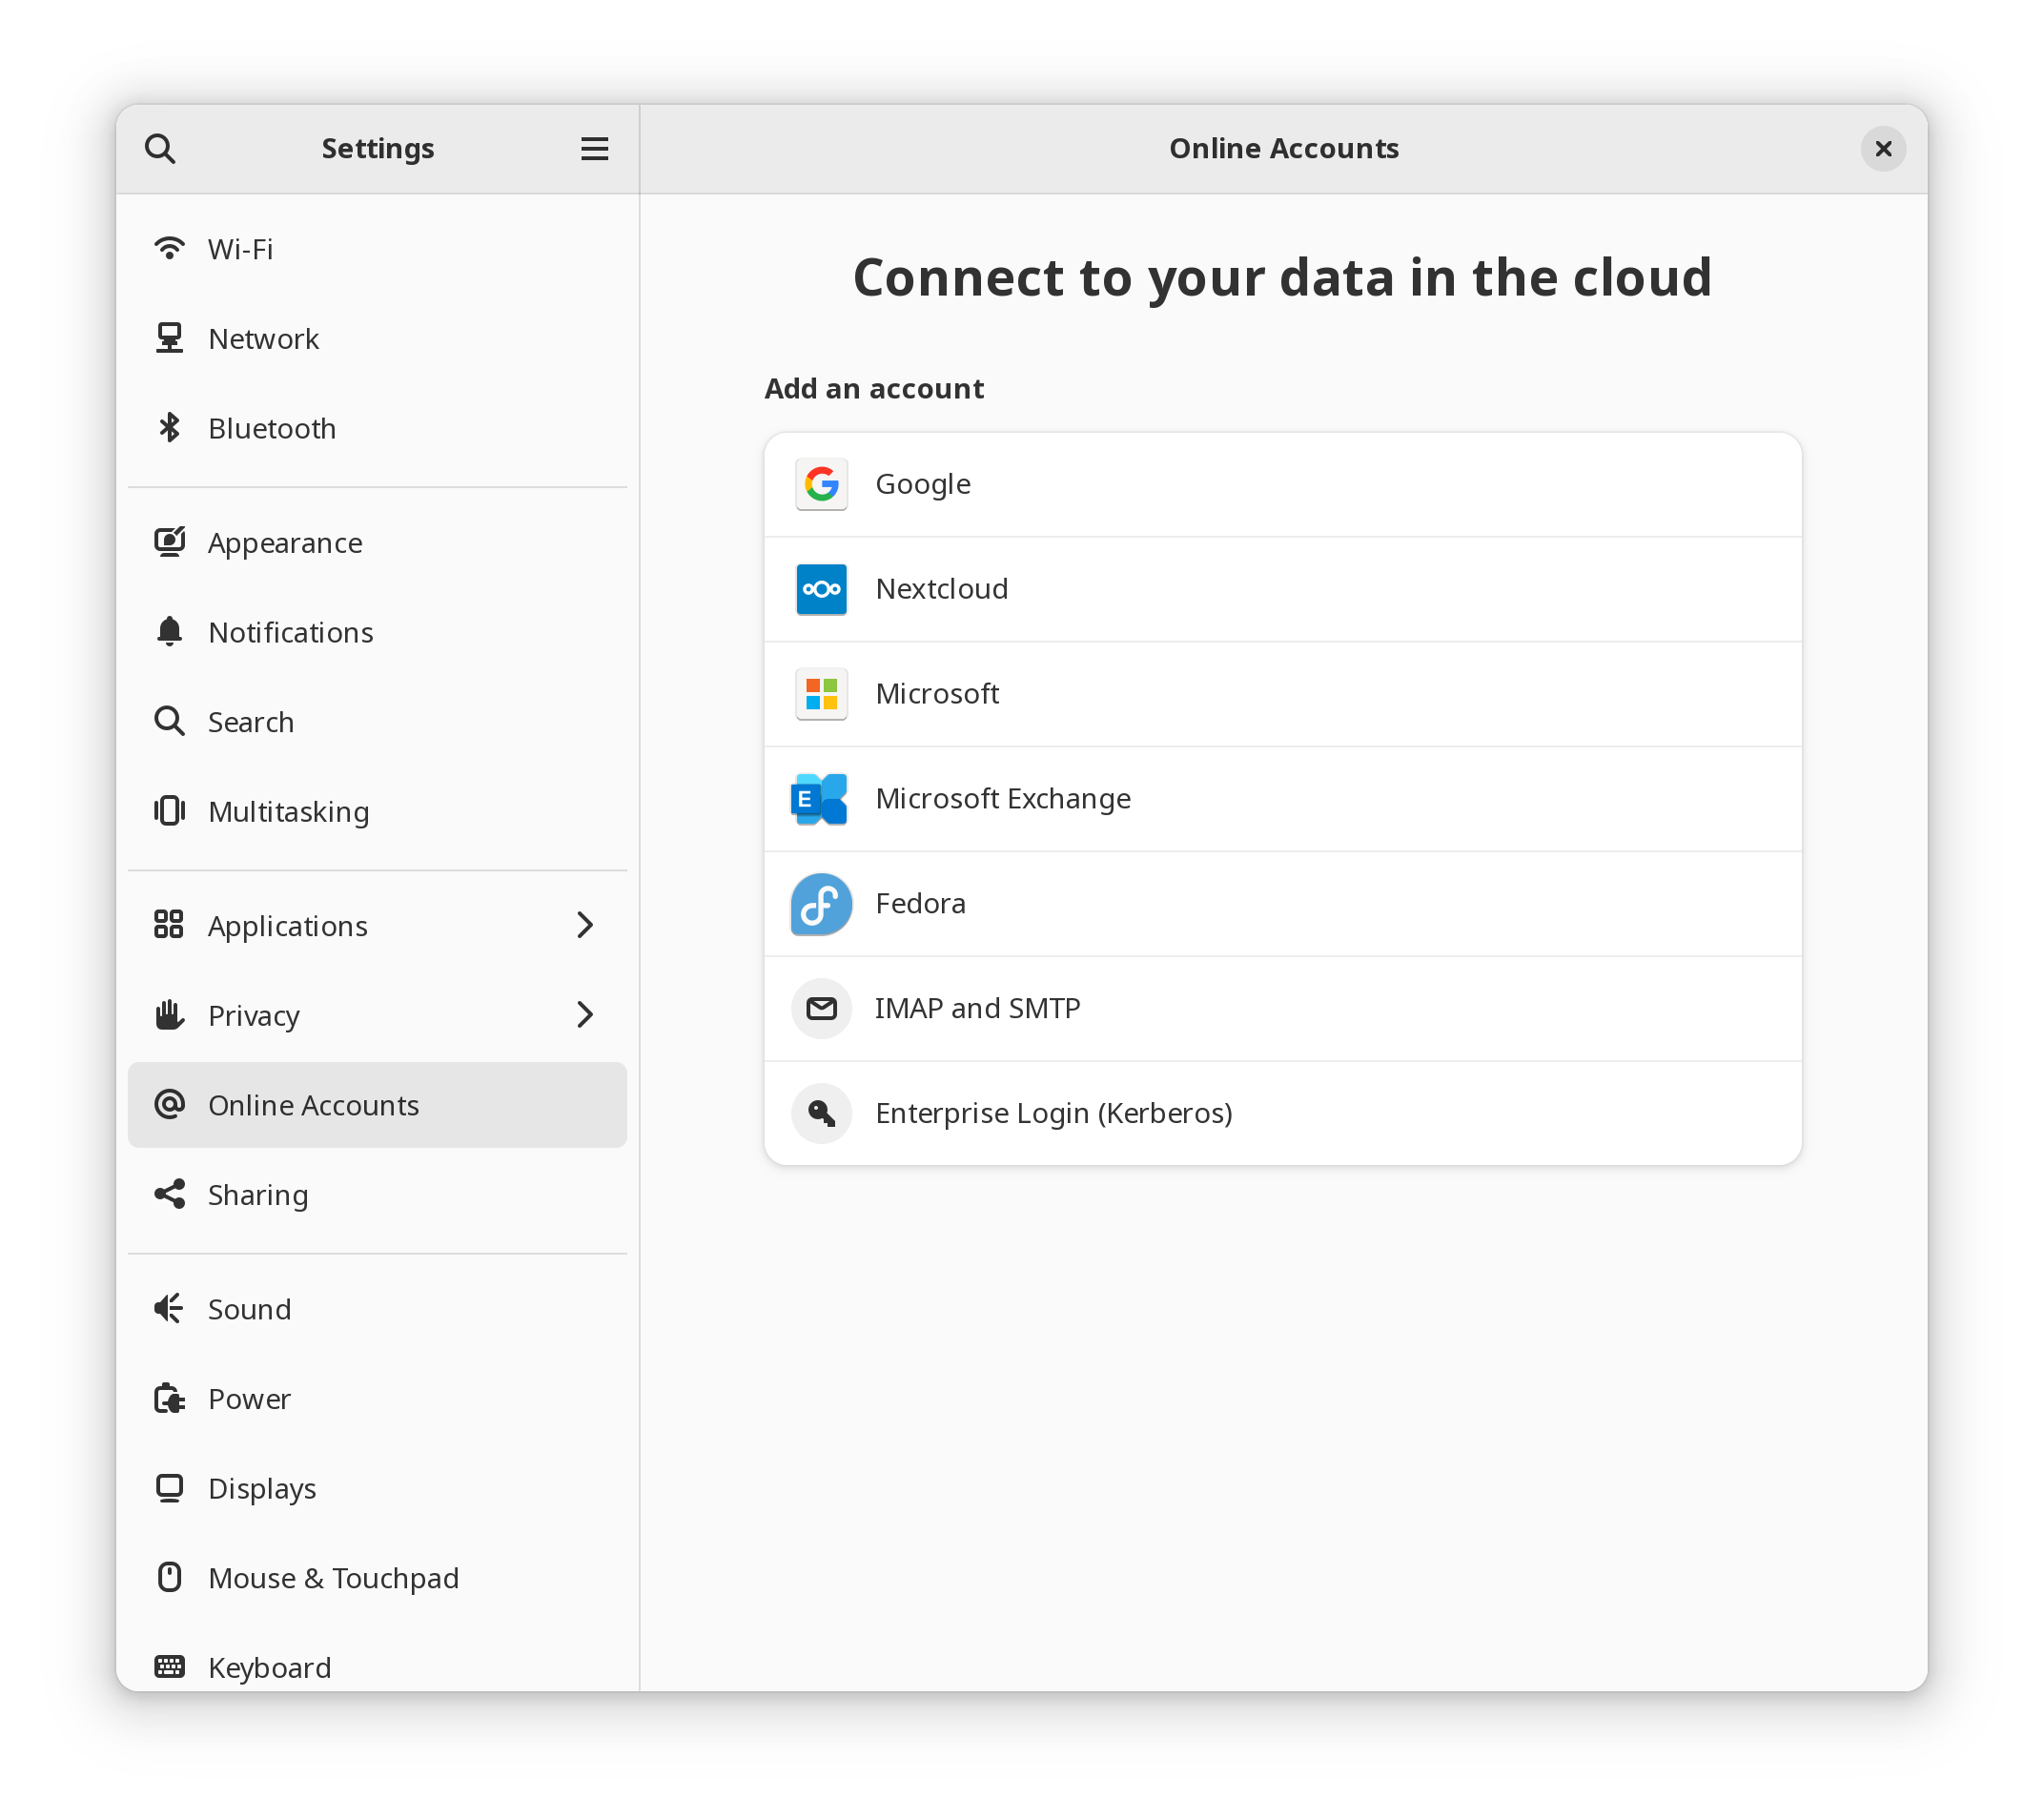The width and height of the screenshot is (2044, 1819).
Task: Click the Bluetooth sidebar icon
Action: (169, 428)
